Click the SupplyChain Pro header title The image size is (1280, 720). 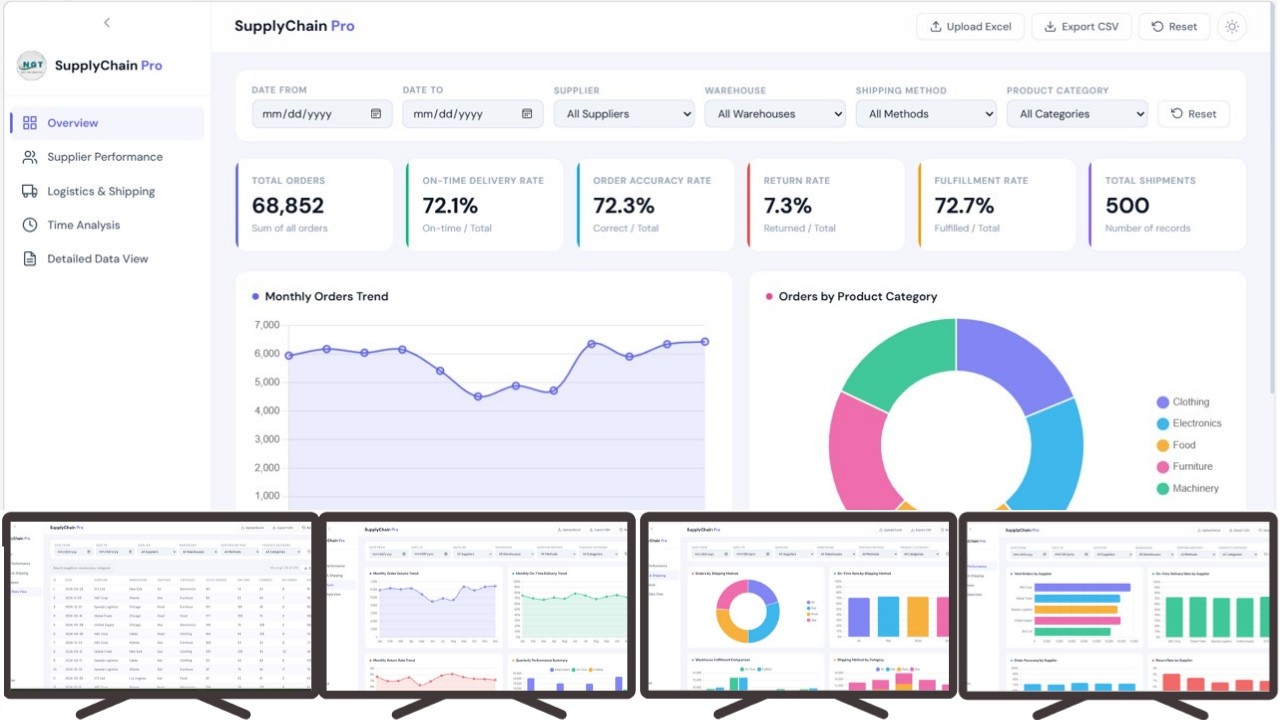pos(294,26)
